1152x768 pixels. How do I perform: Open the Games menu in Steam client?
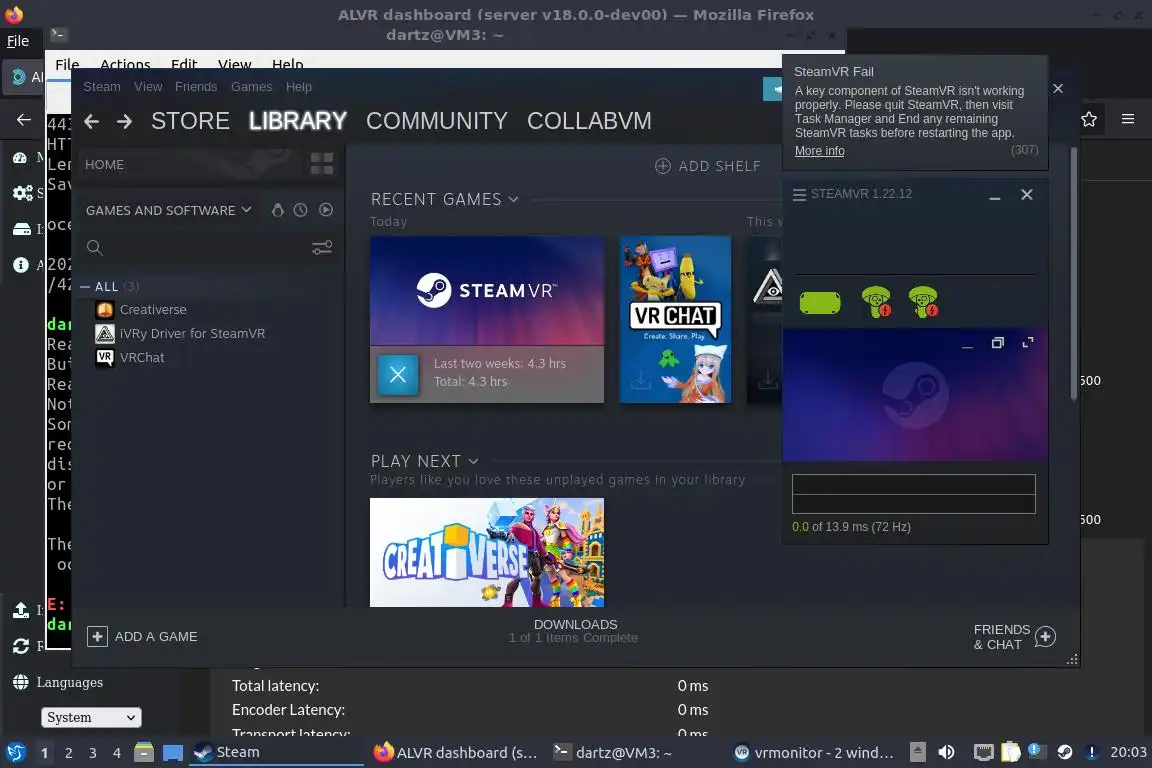coord(251,87)
